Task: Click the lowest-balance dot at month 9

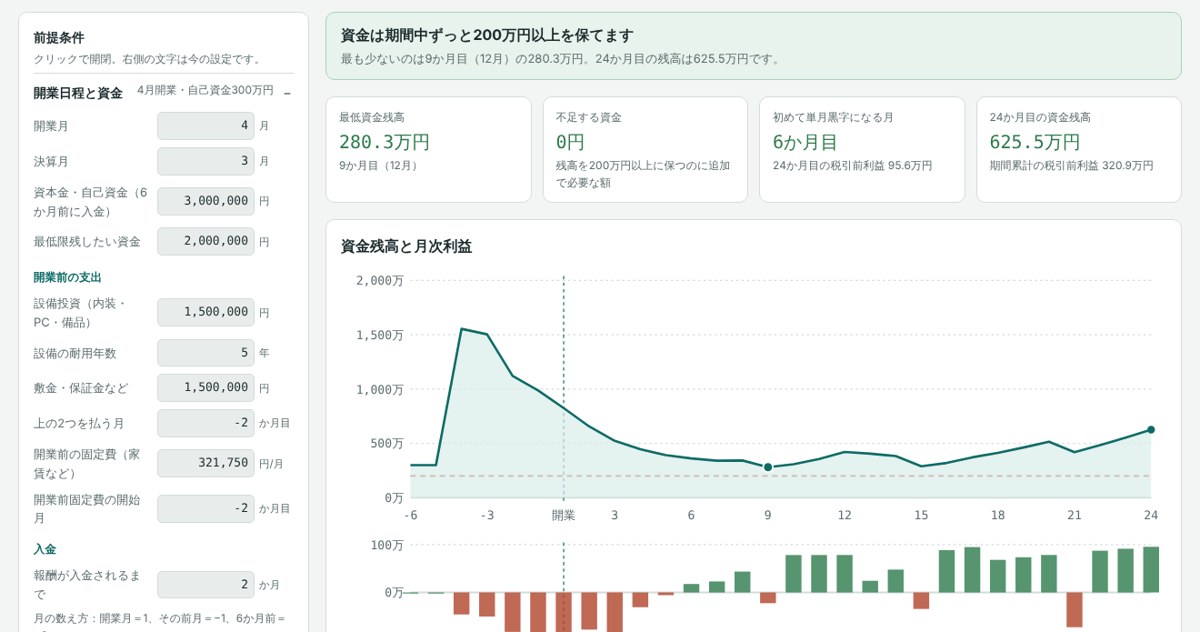Action: click(768, 467)
